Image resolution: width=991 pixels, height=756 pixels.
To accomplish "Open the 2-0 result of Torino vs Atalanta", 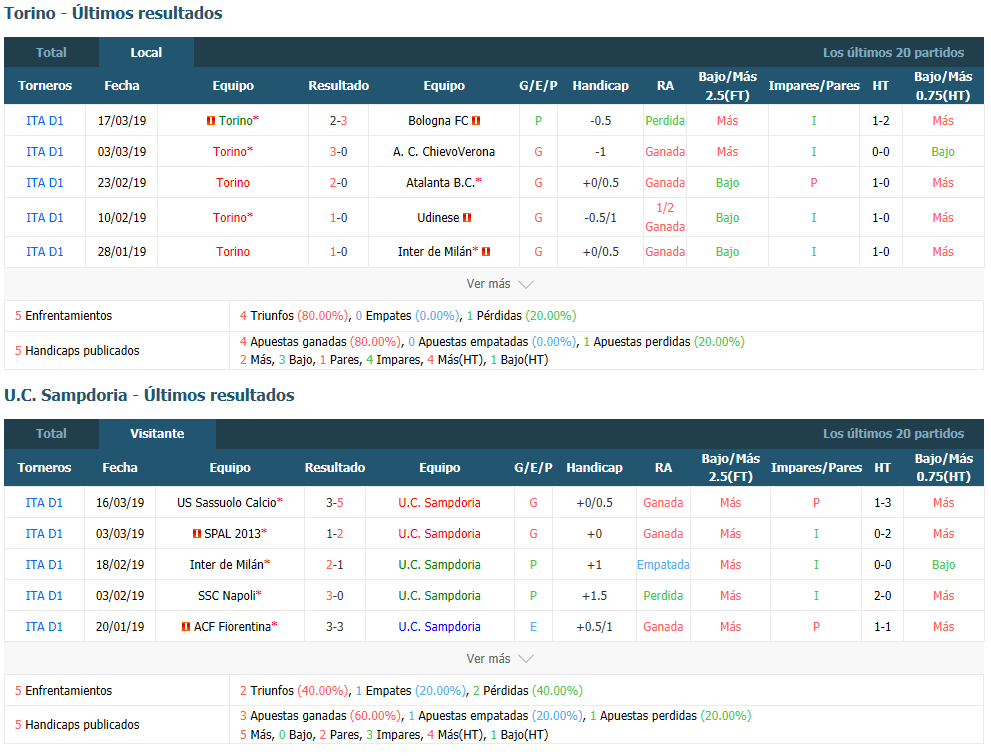I will point(339,183).
